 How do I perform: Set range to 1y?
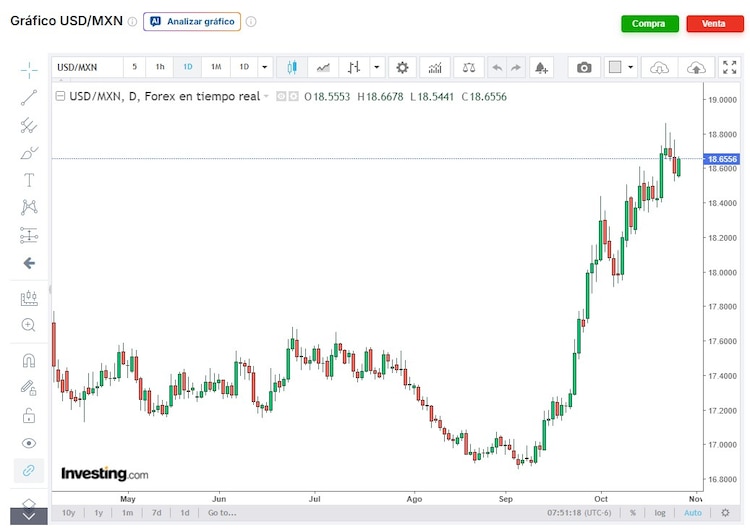click(99, 513)
